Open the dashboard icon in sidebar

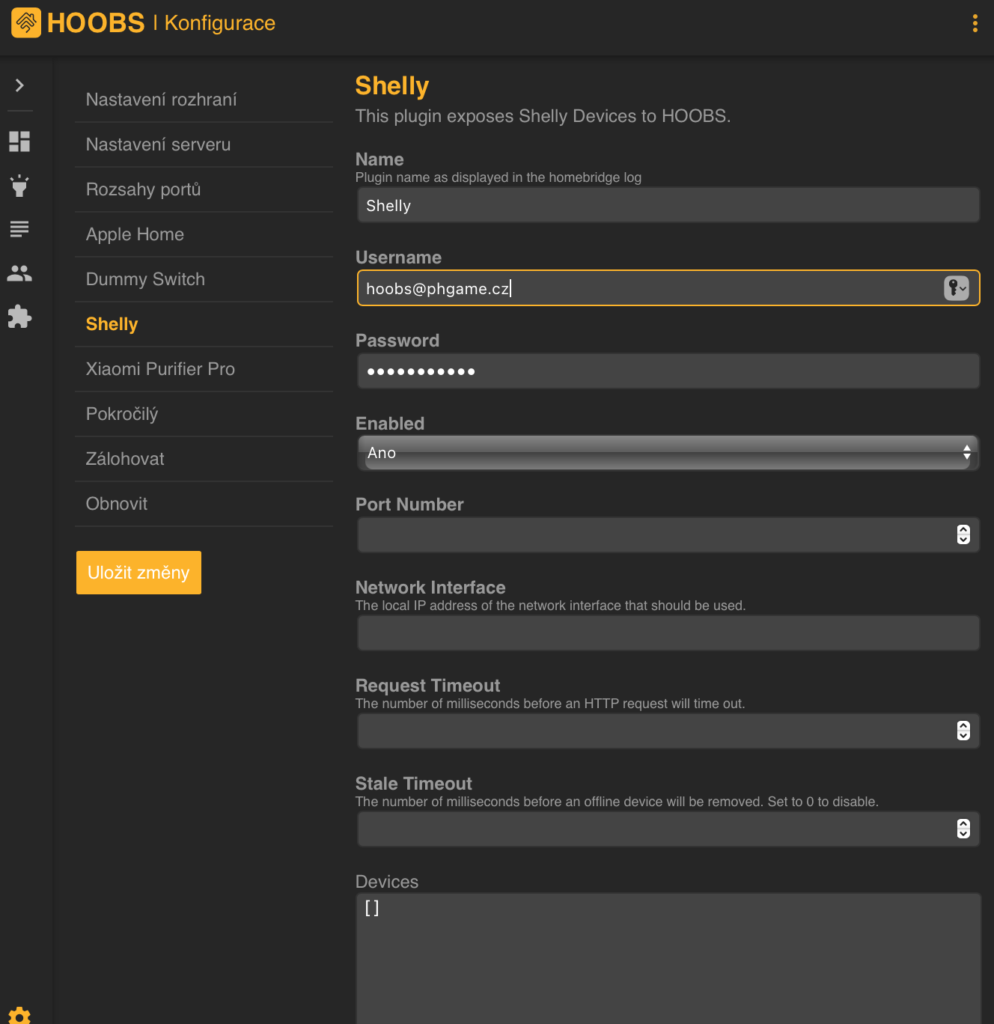tap(19, 142)
